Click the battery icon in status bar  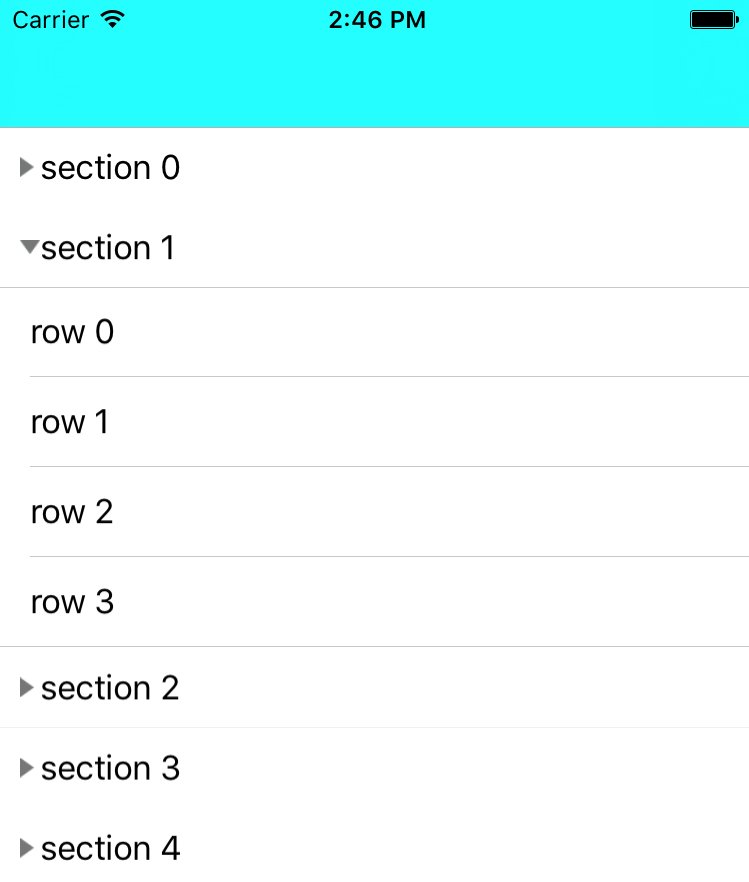[713, 19]
